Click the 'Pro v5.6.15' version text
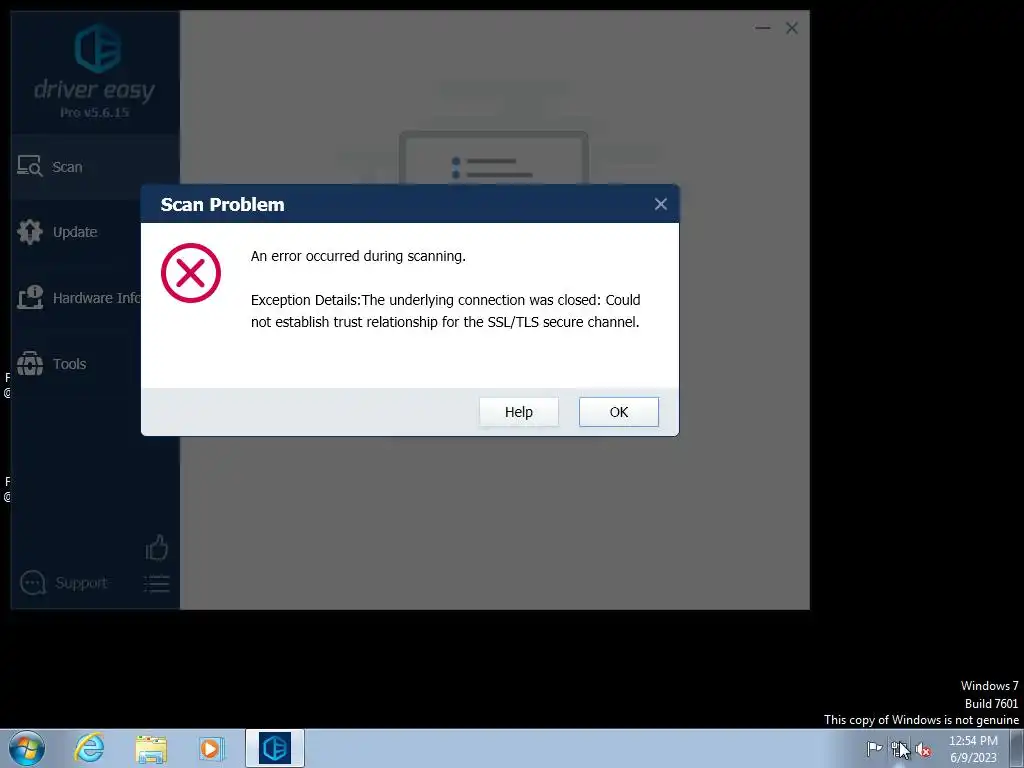Screen dimensions: 1024x768 click(x=95, y=112)
